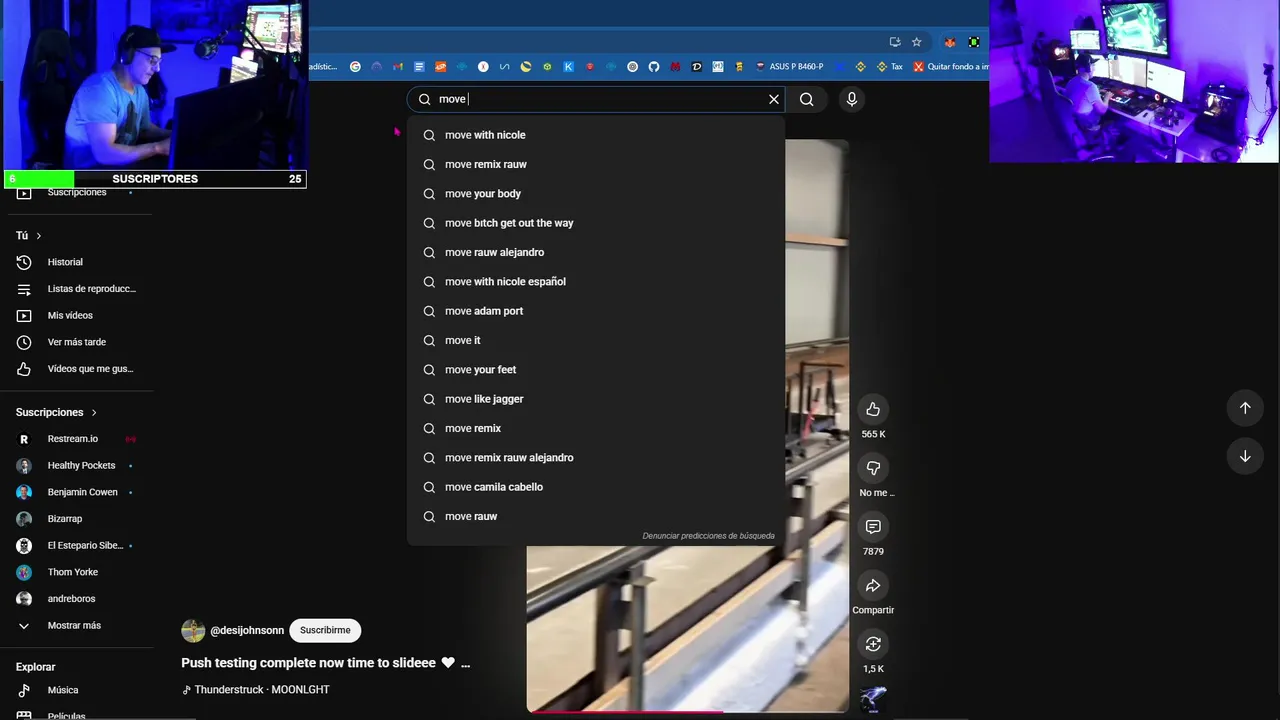Choose suggestion 'move remix rauw alejandro'
This screenshot has width=1280, height=720.
596,458
